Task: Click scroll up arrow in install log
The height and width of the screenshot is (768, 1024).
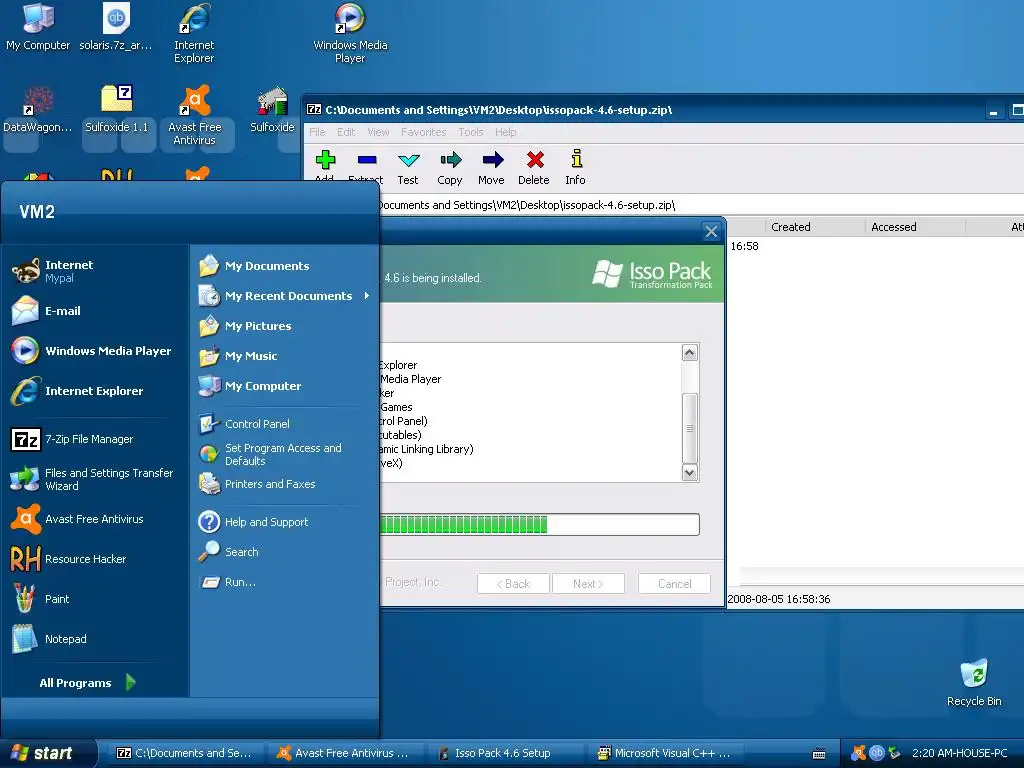Action: coord(690,353)
